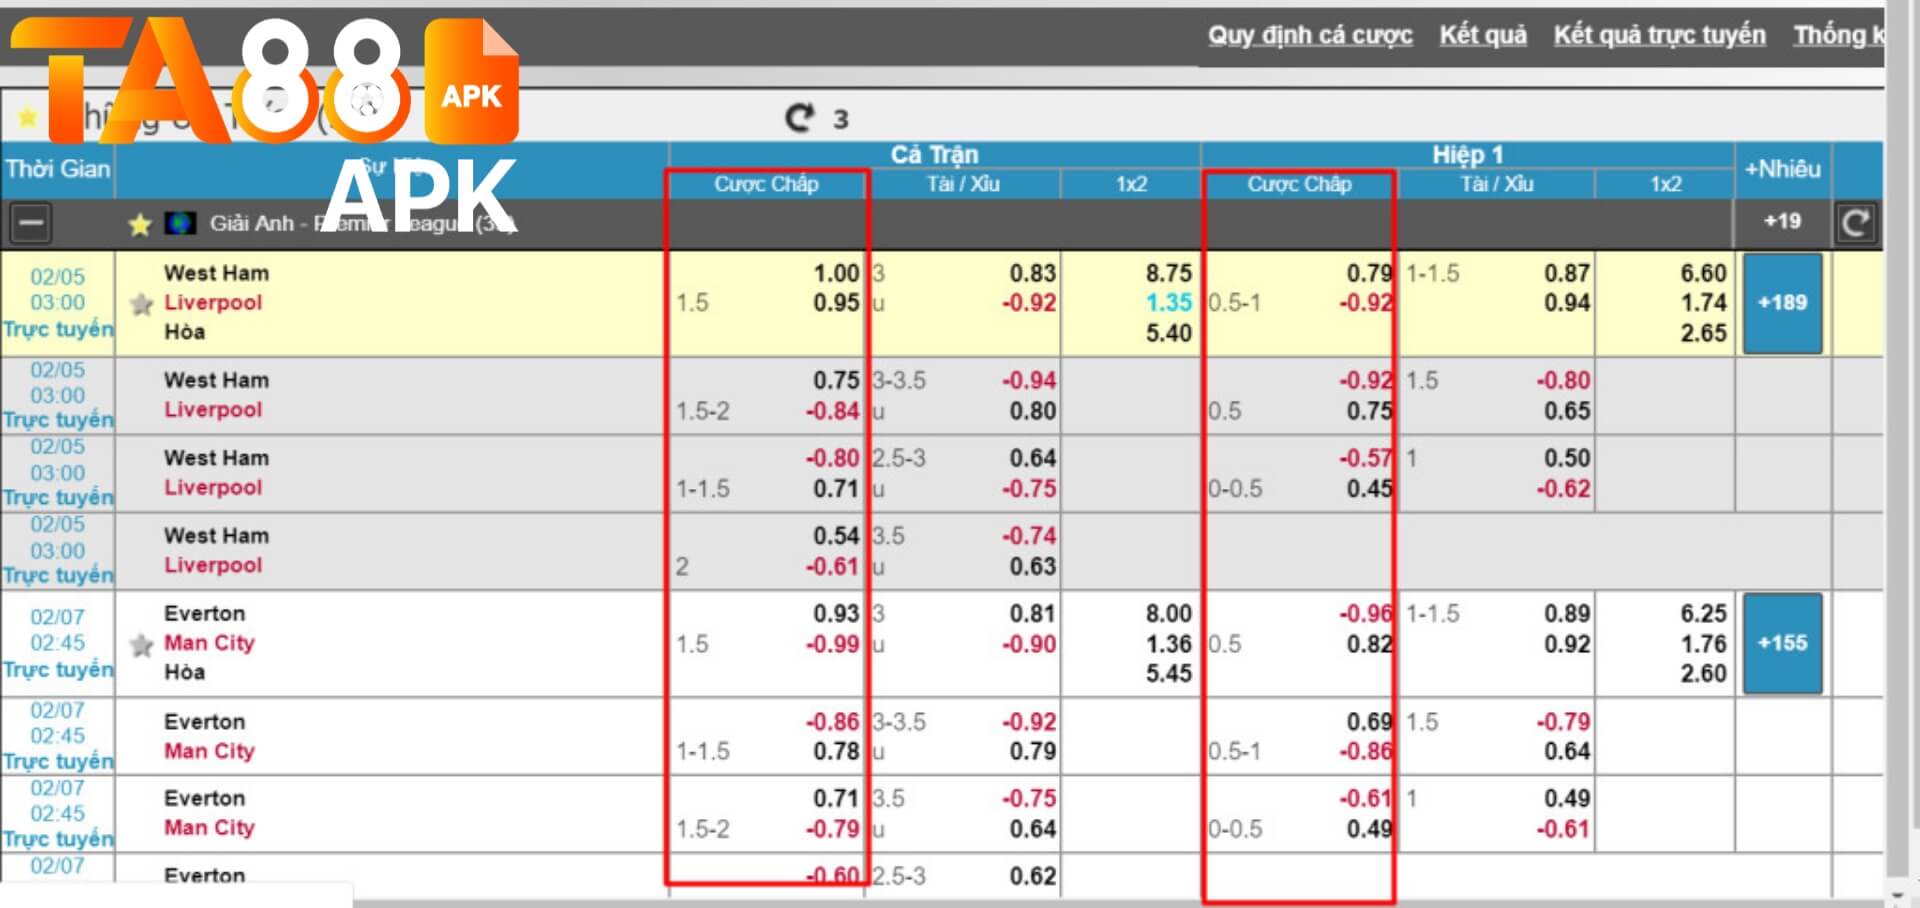This screenshot has height=908, width=1920.
Task: Open the Quy định cá cược link
Action: 1309,35
